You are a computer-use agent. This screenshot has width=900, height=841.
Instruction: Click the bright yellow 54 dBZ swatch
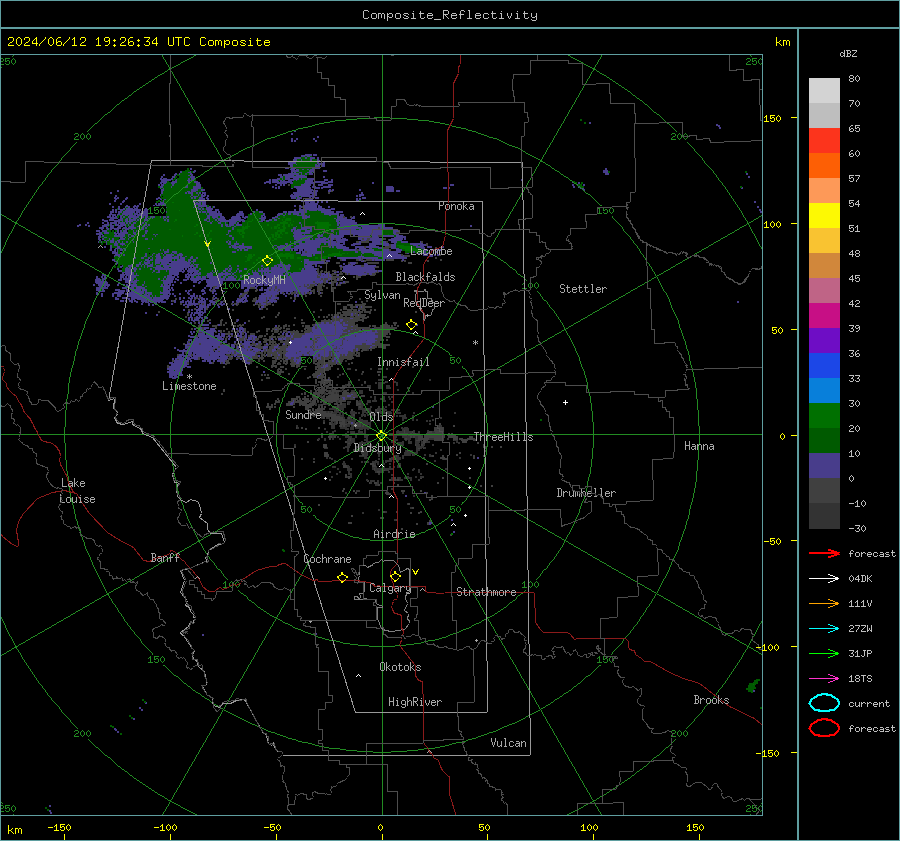click(824, 216)
